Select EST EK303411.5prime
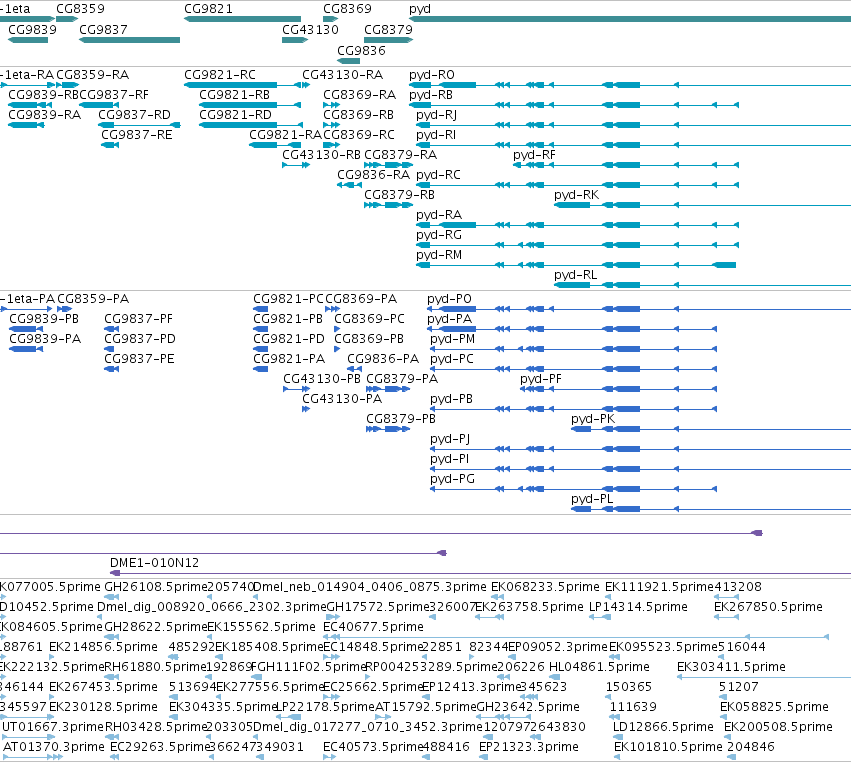Screen dimensions: 851x762 pos(731,666)
